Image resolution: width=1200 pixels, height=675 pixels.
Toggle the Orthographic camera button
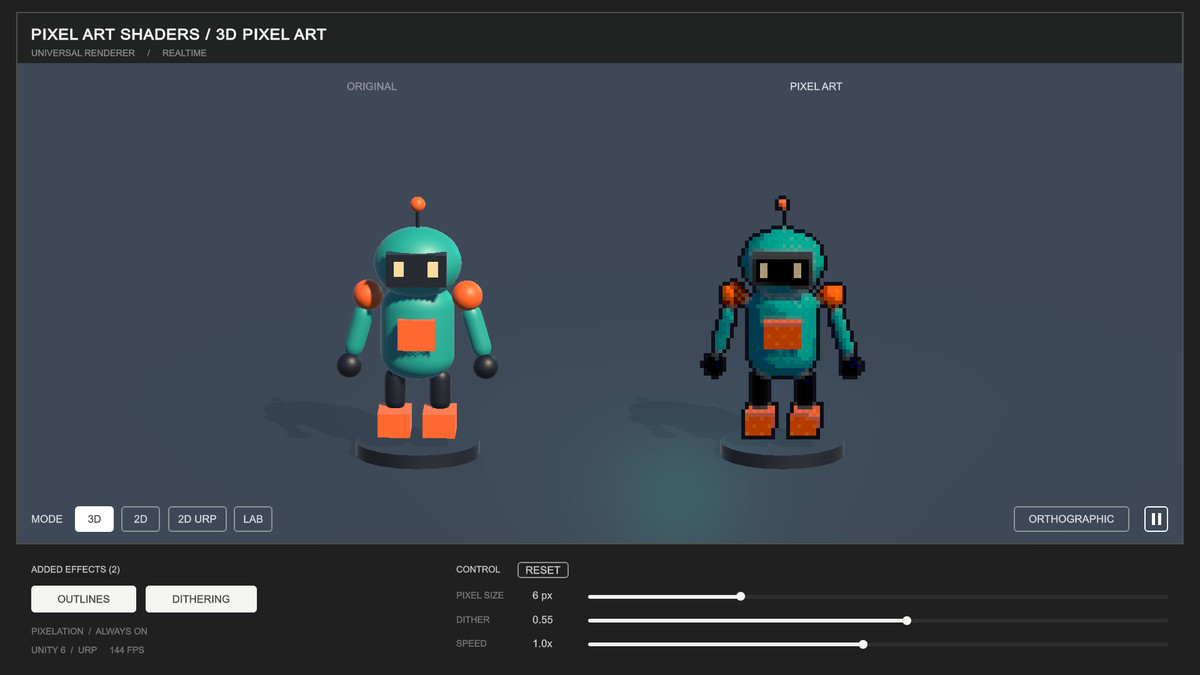coord(1071,519)
